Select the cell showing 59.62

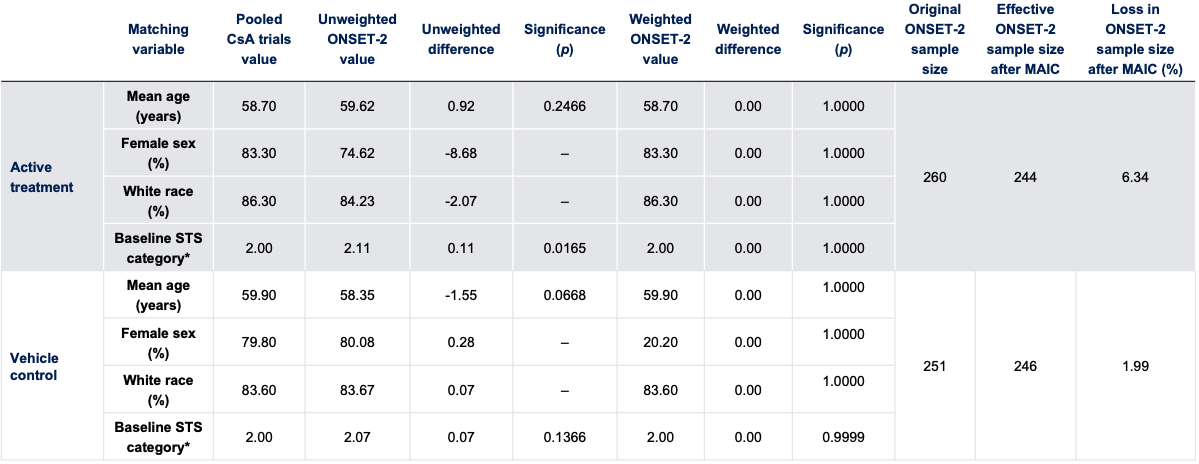pos(357,105)
